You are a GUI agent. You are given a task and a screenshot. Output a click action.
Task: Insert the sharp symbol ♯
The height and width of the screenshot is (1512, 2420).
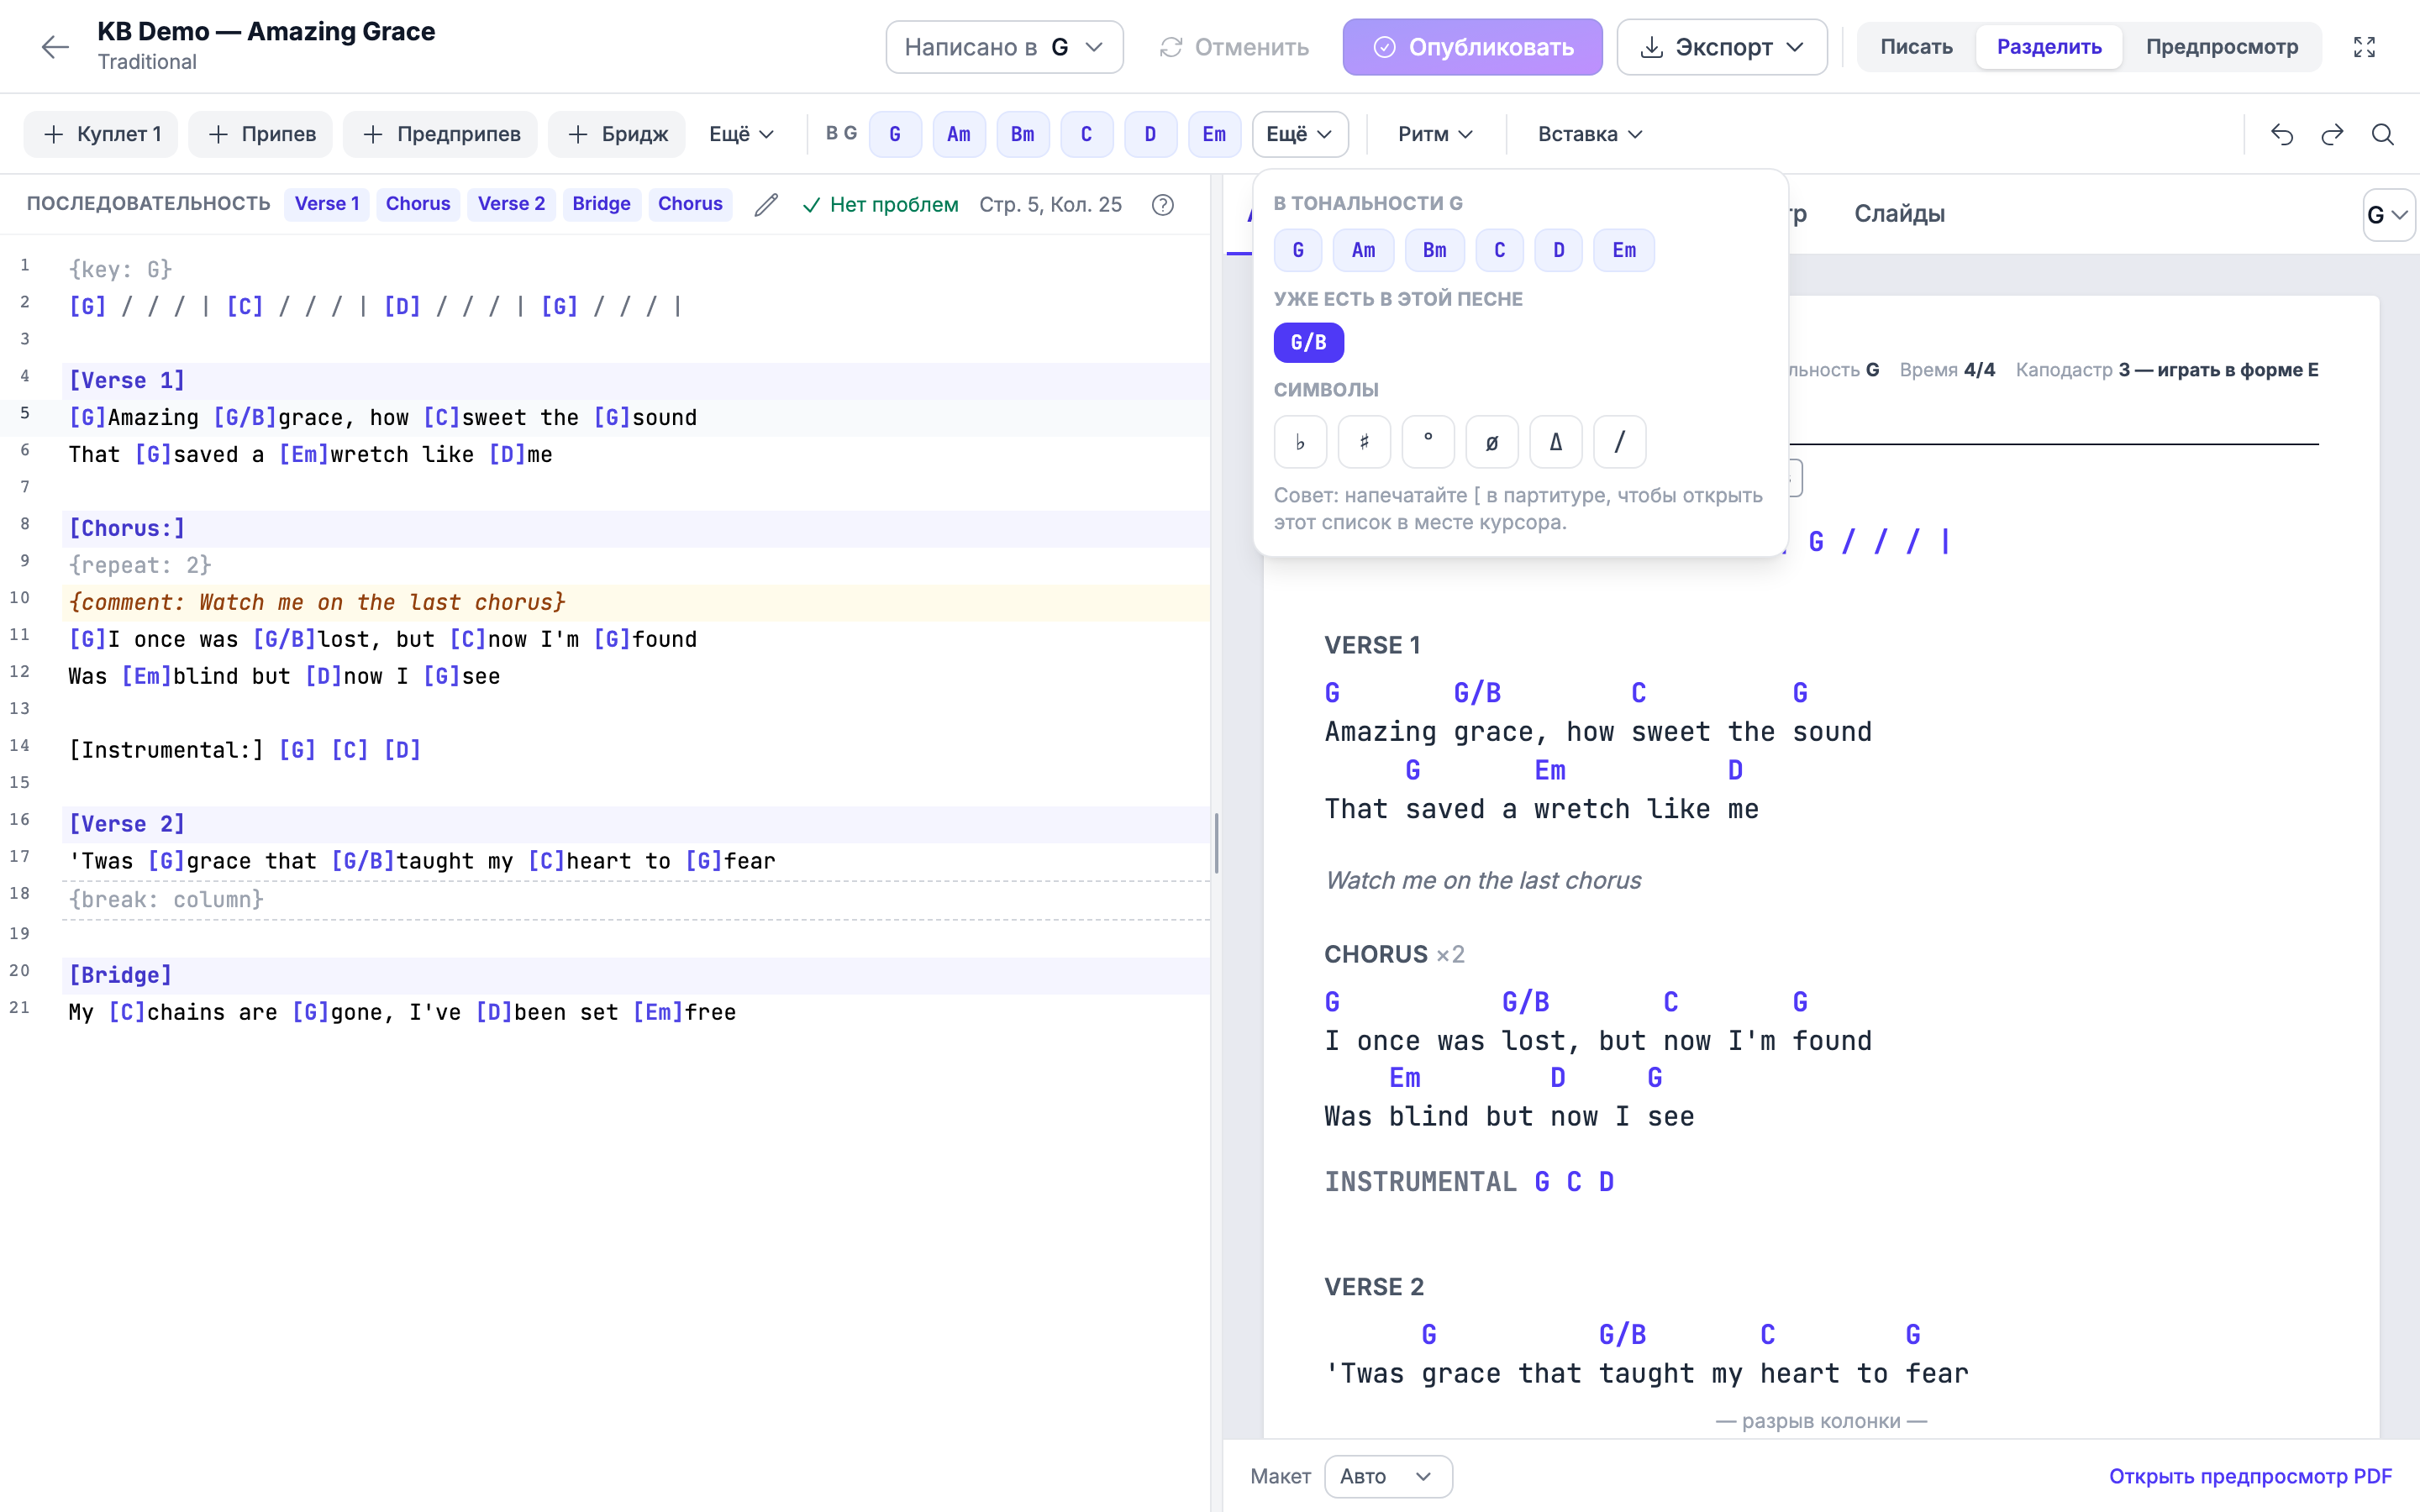tap(1364, 442)
